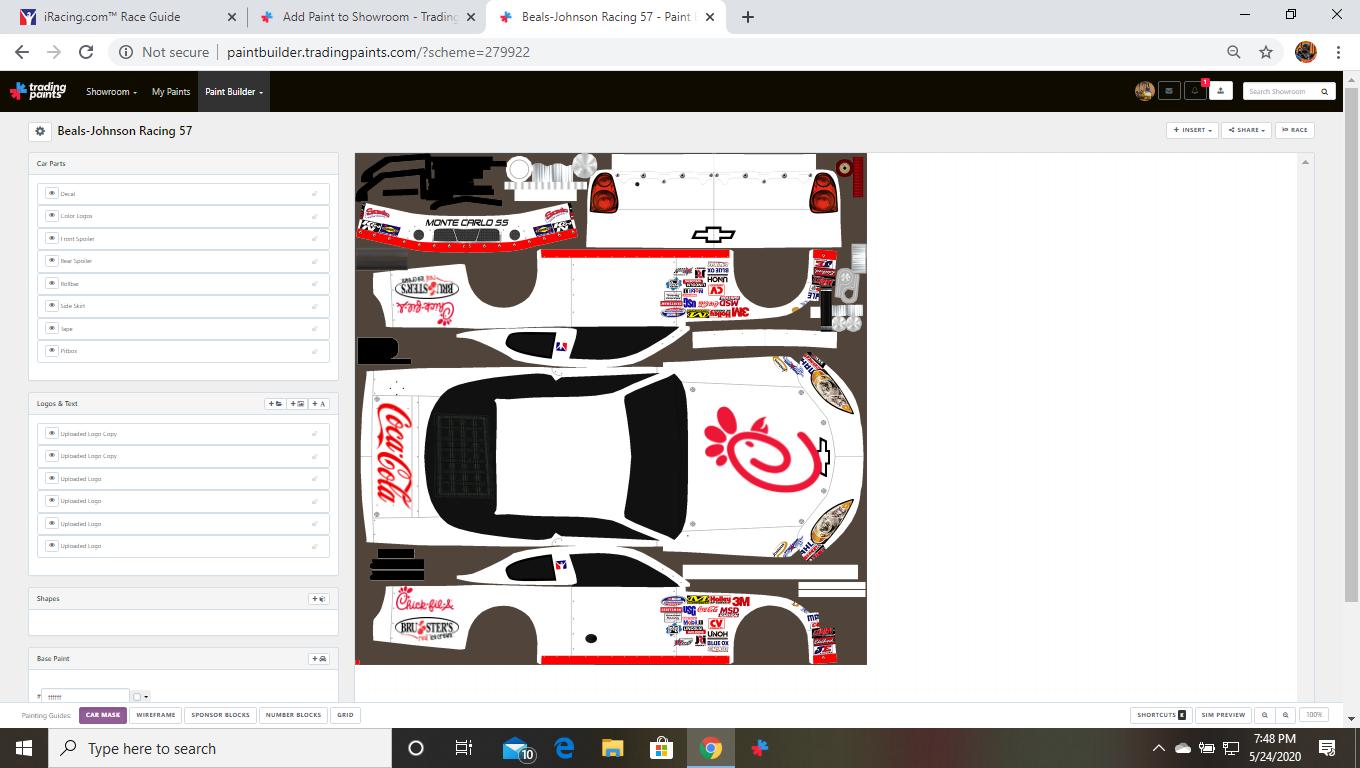Viewport: 1360px width, 768px height.
Task: Switch to Add Paint to Showroom tab
Action: tap(370, 17)
